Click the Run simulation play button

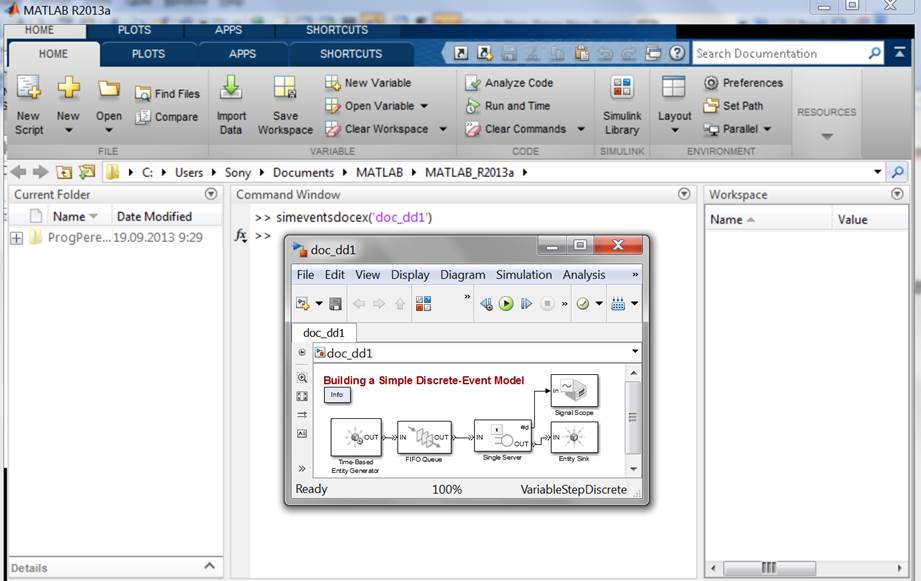pyautogui.click(x=506, y=304)
